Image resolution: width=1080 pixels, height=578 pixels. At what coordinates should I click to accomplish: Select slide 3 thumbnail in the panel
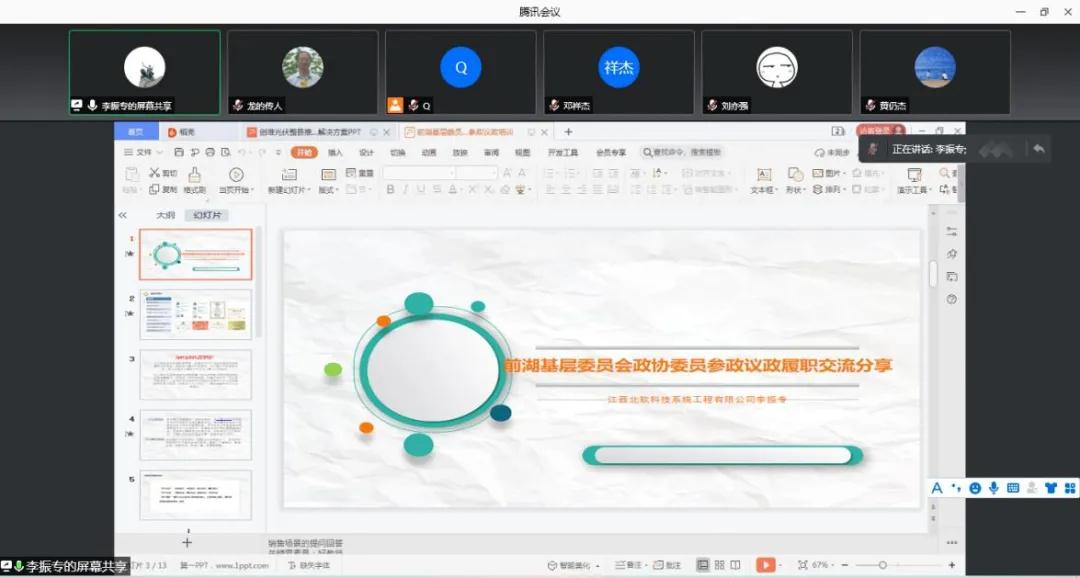195,374
